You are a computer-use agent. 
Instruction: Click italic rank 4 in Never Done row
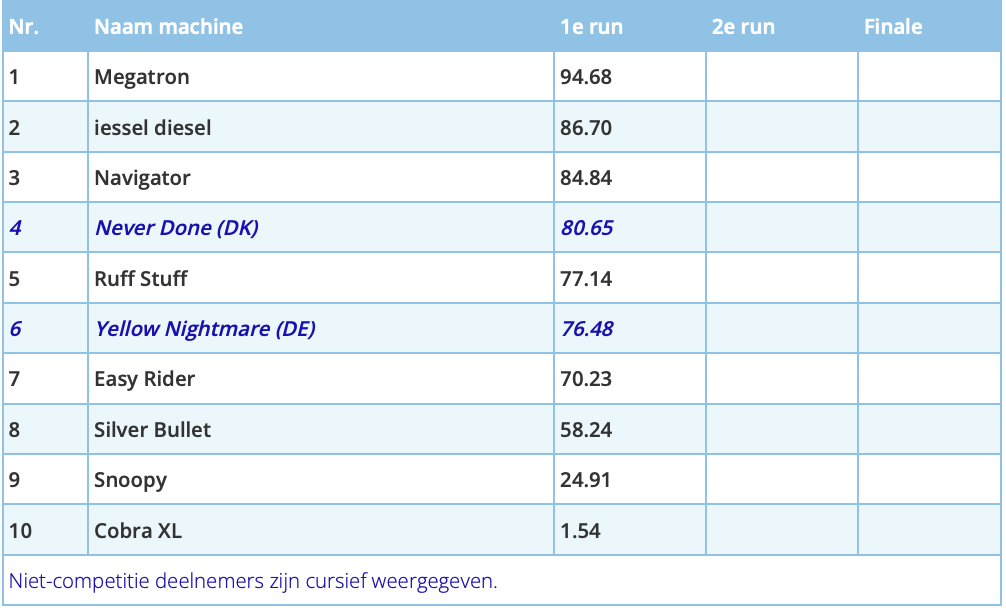point(15,228)
